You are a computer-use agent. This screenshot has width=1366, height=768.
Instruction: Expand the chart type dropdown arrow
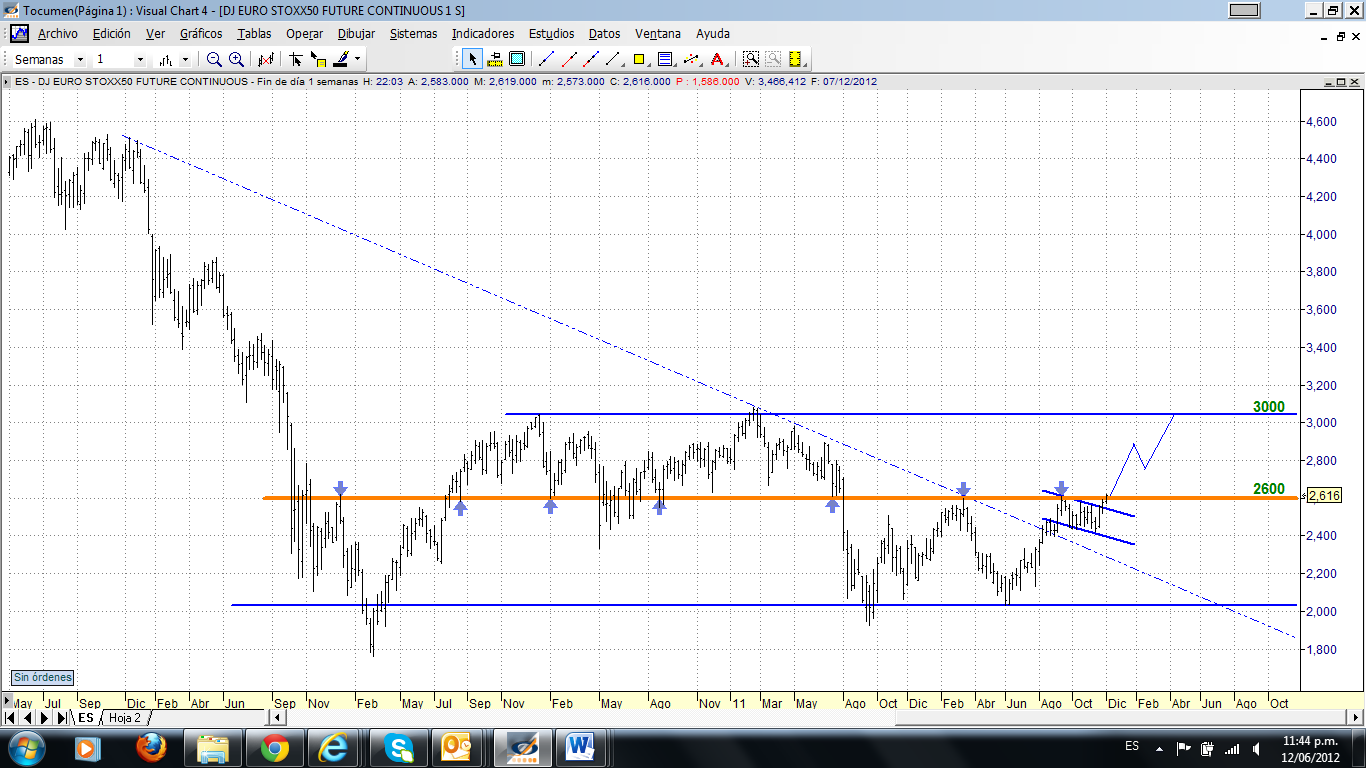pyautogui.click(x=185, y=60)
